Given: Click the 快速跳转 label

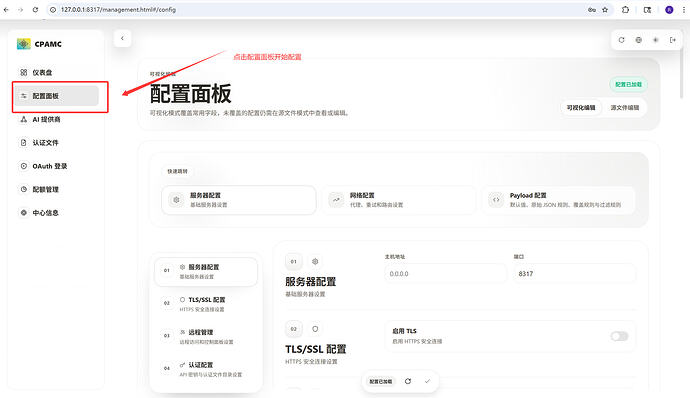Looking at the screenshot, I should point(177,171).
